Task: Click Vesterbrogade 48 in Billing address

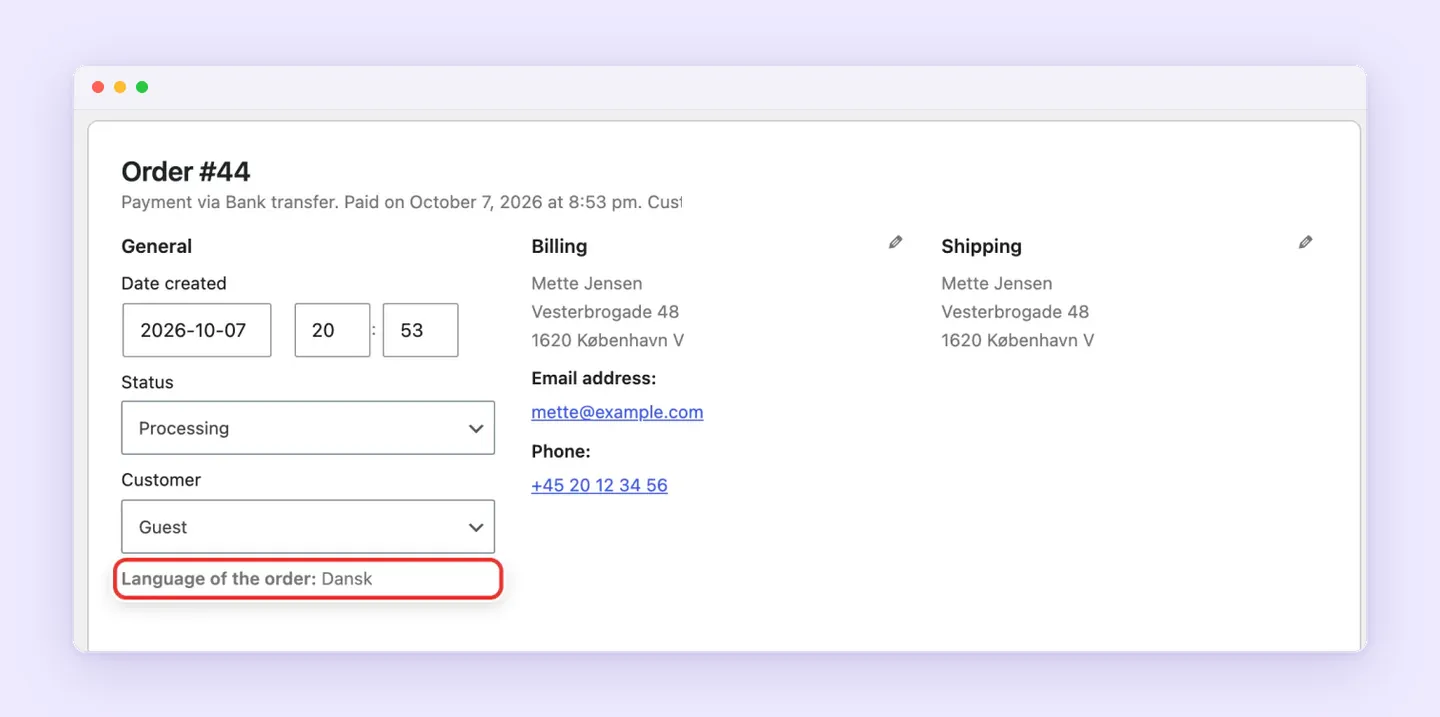Action: pos(605,312)
